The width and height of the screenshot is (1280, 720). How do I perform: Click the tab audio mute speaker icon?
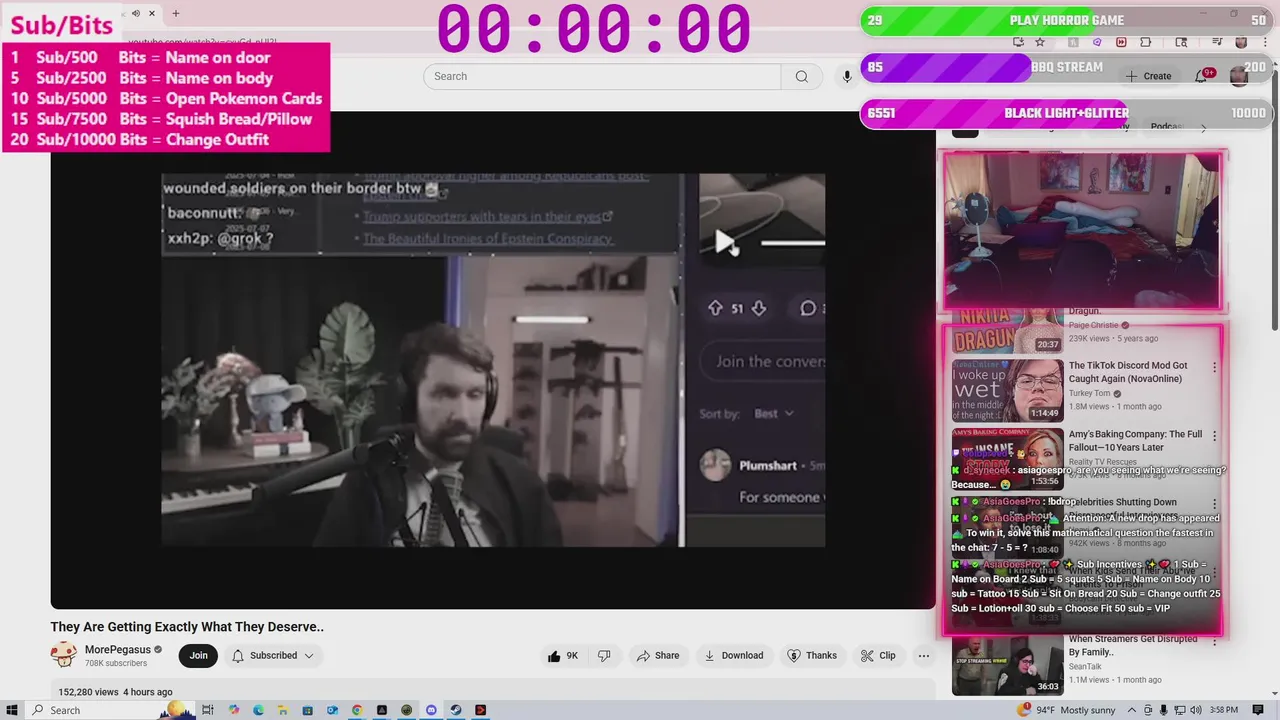[136, 13]
